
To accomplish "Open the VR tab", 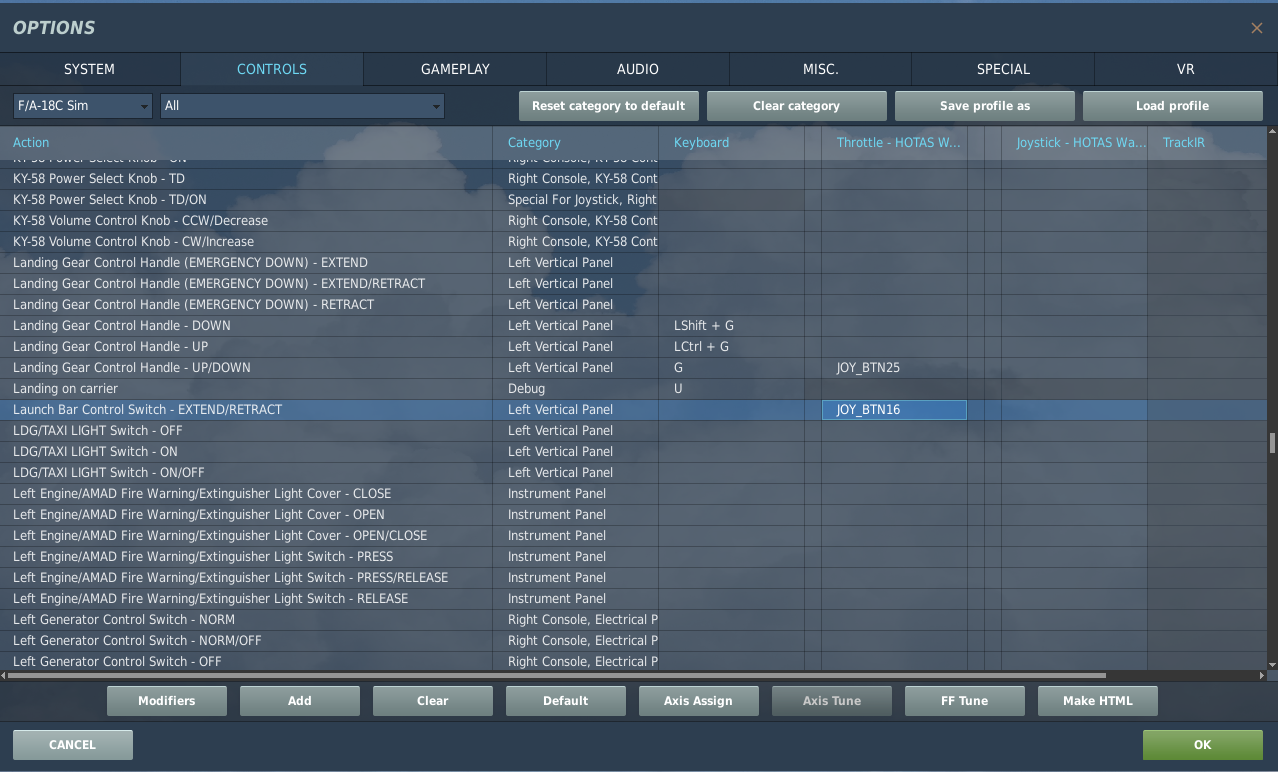I will point(1186,69).
